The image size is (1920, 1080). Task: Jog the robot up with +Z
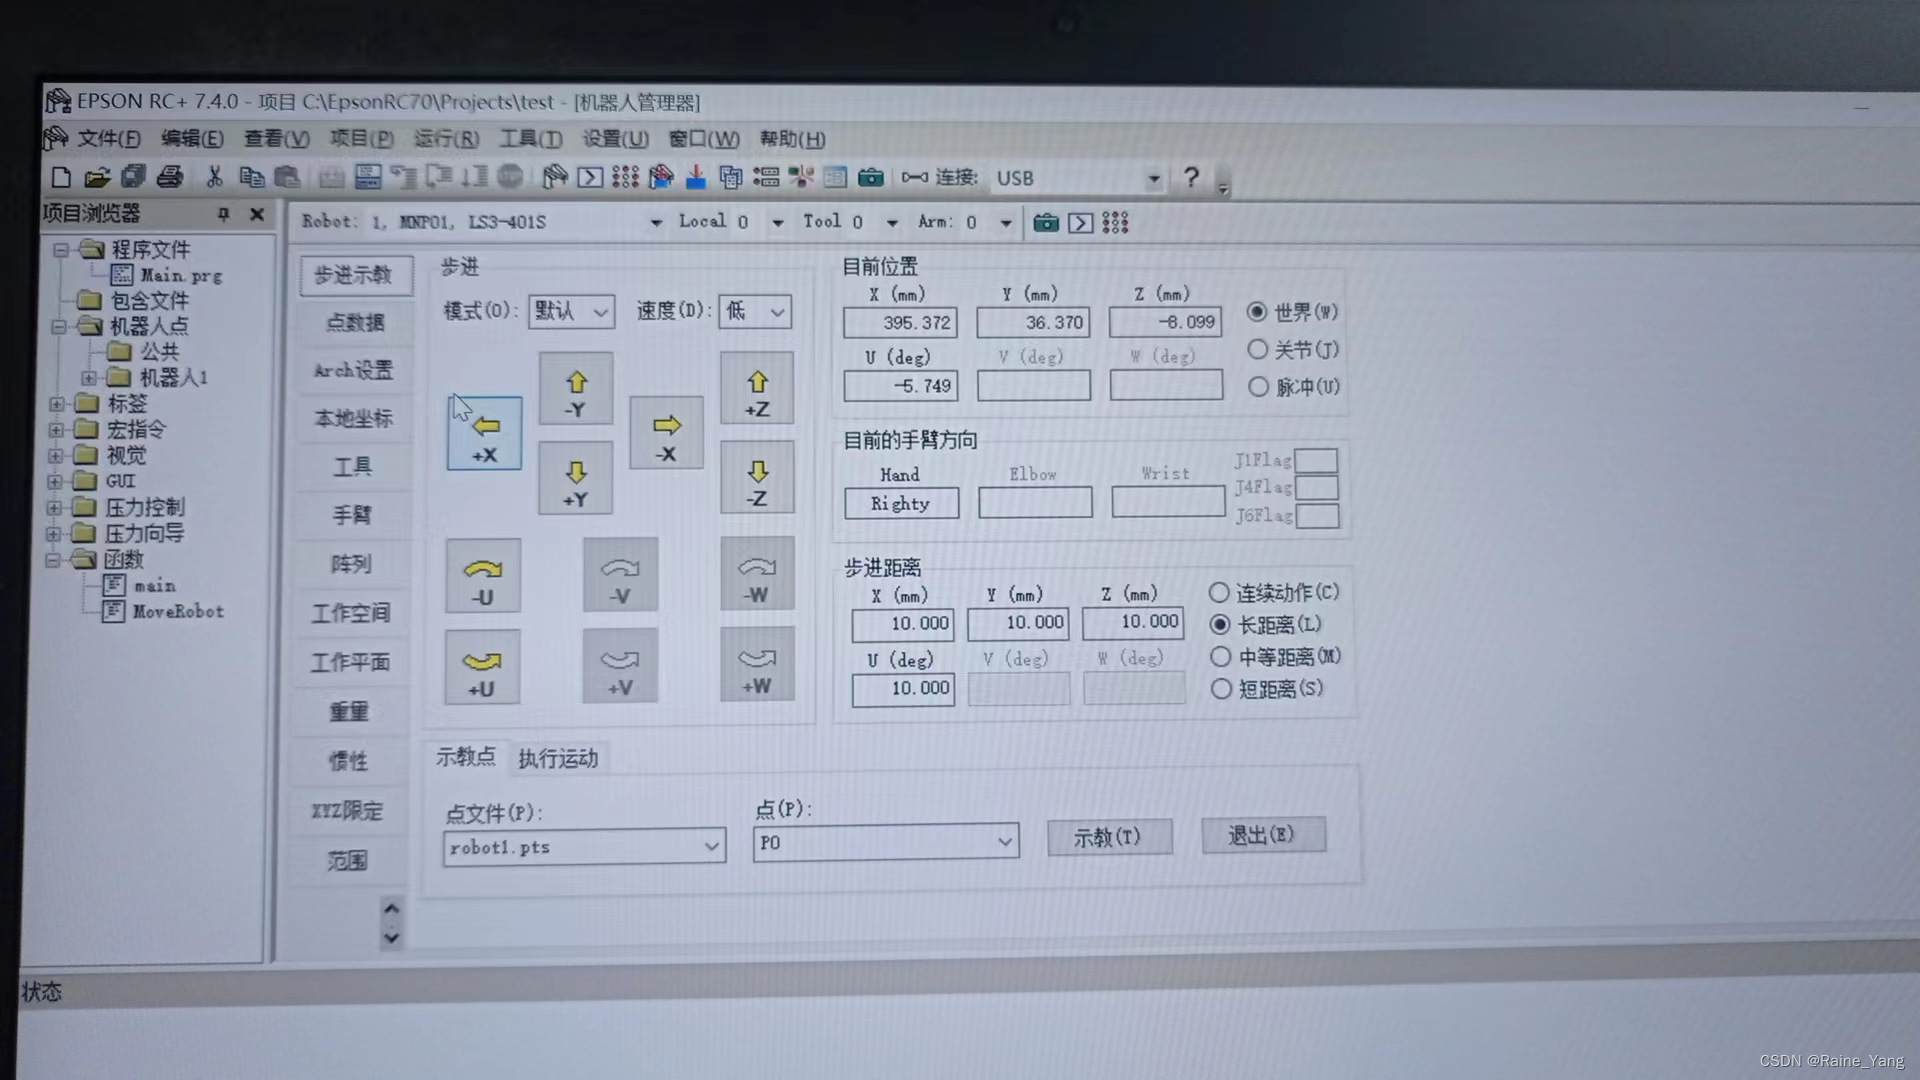(x=757, y=388)
